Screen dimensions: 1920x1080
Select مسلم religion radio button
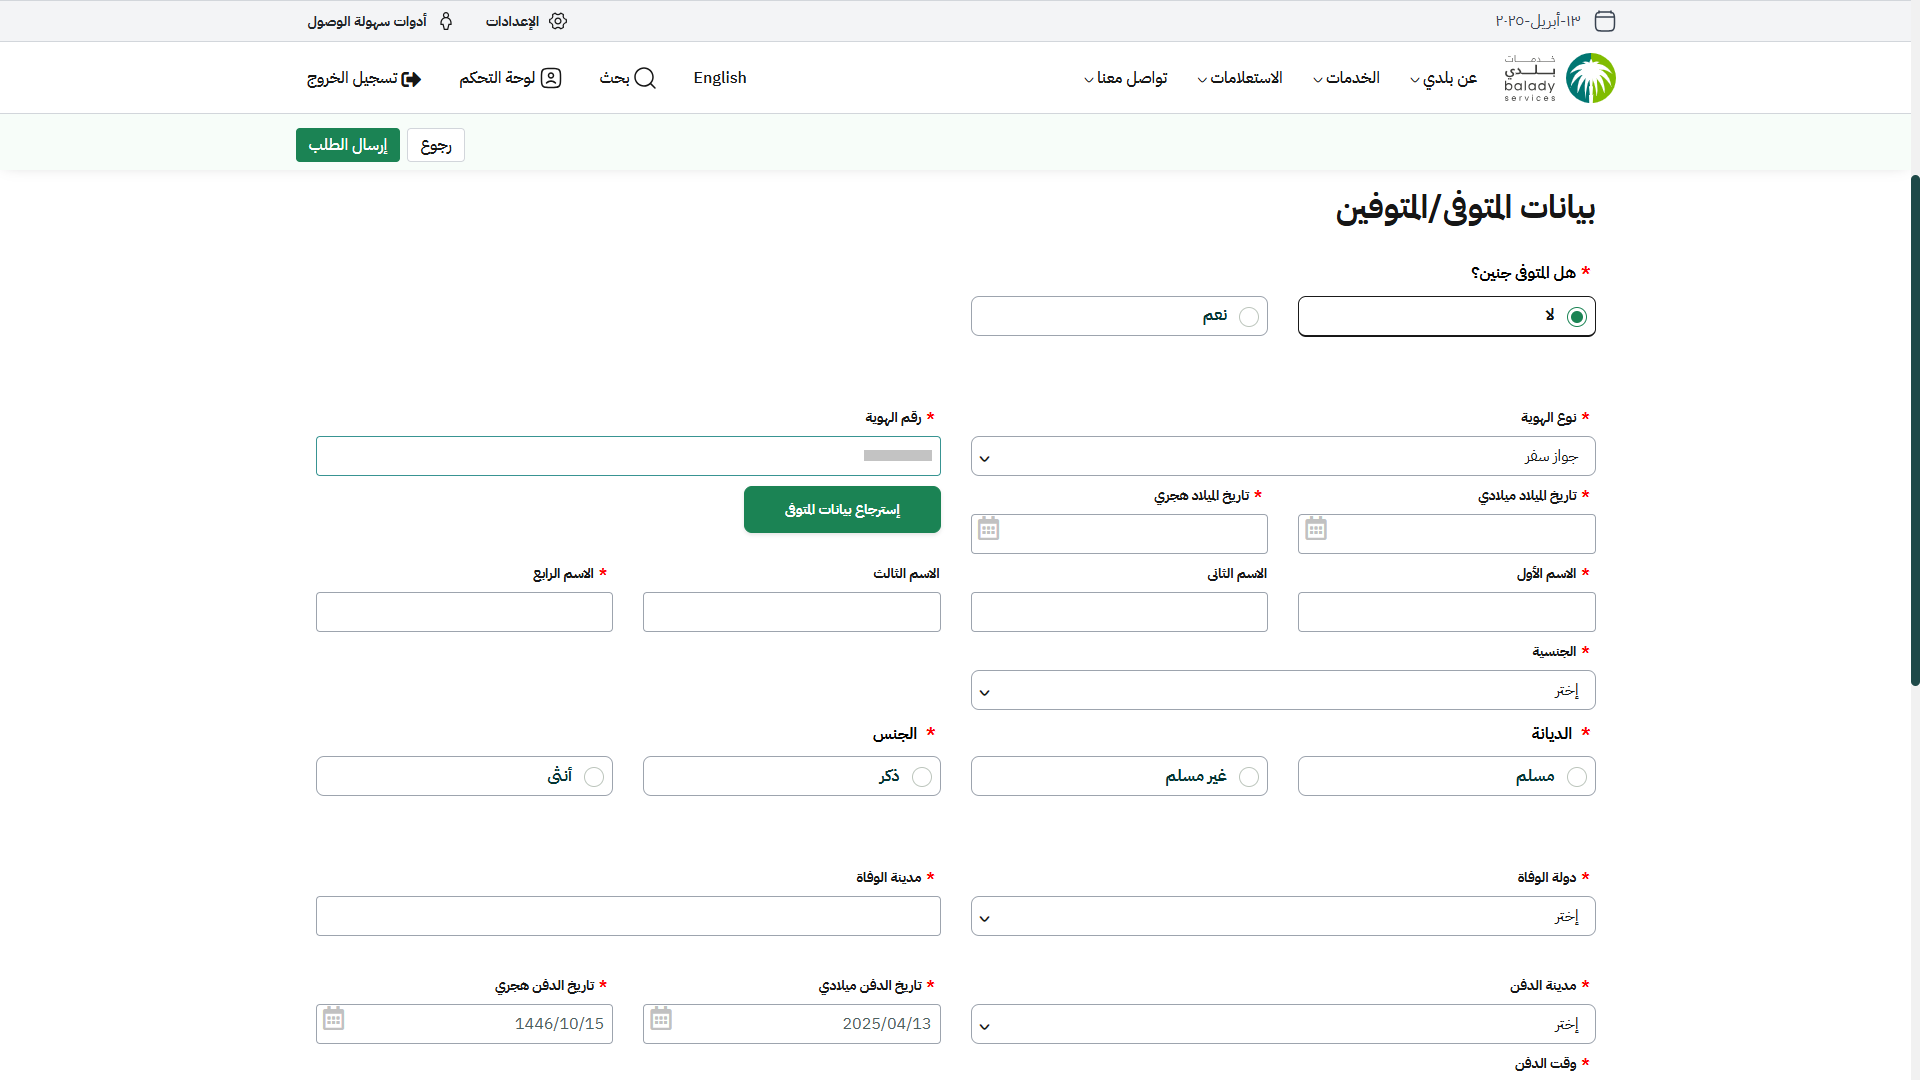pos(1577,777)
